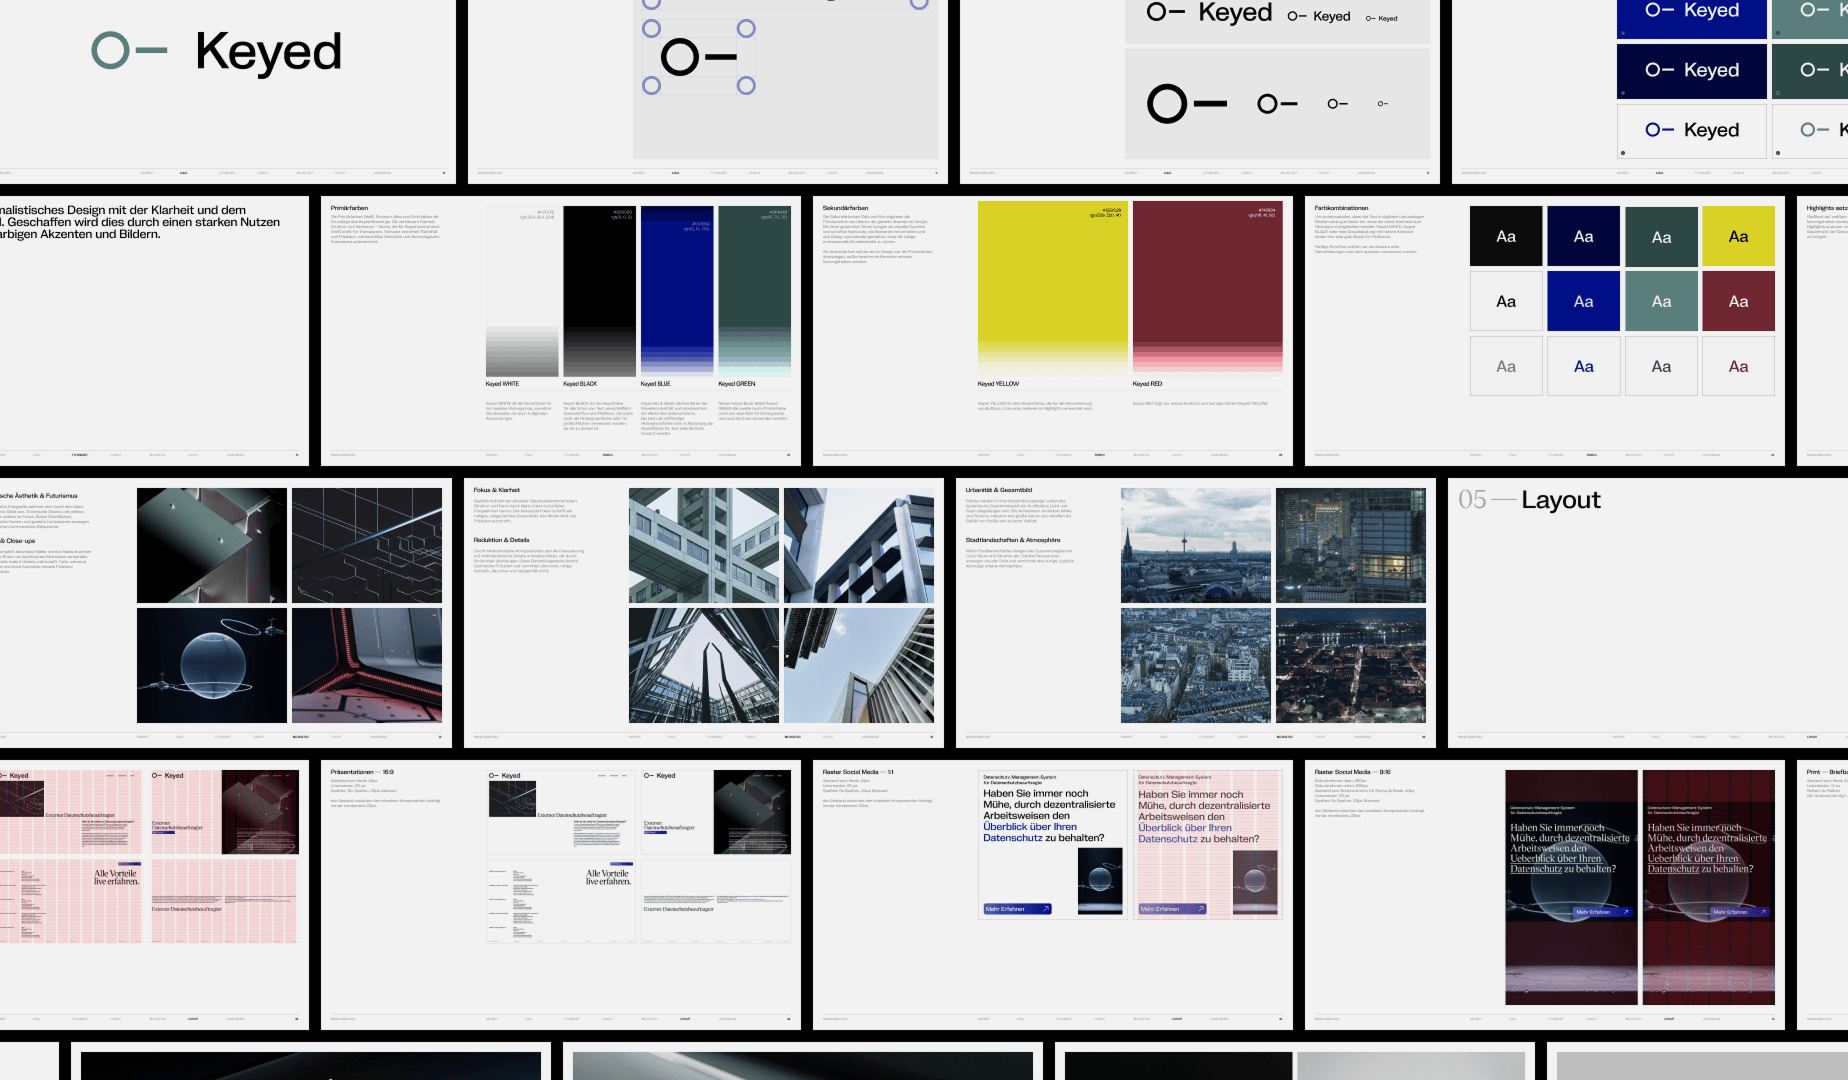Select the top-left anchor circle around the logo mark
Screen dimensions: 1848x1080
pos(651,29)
